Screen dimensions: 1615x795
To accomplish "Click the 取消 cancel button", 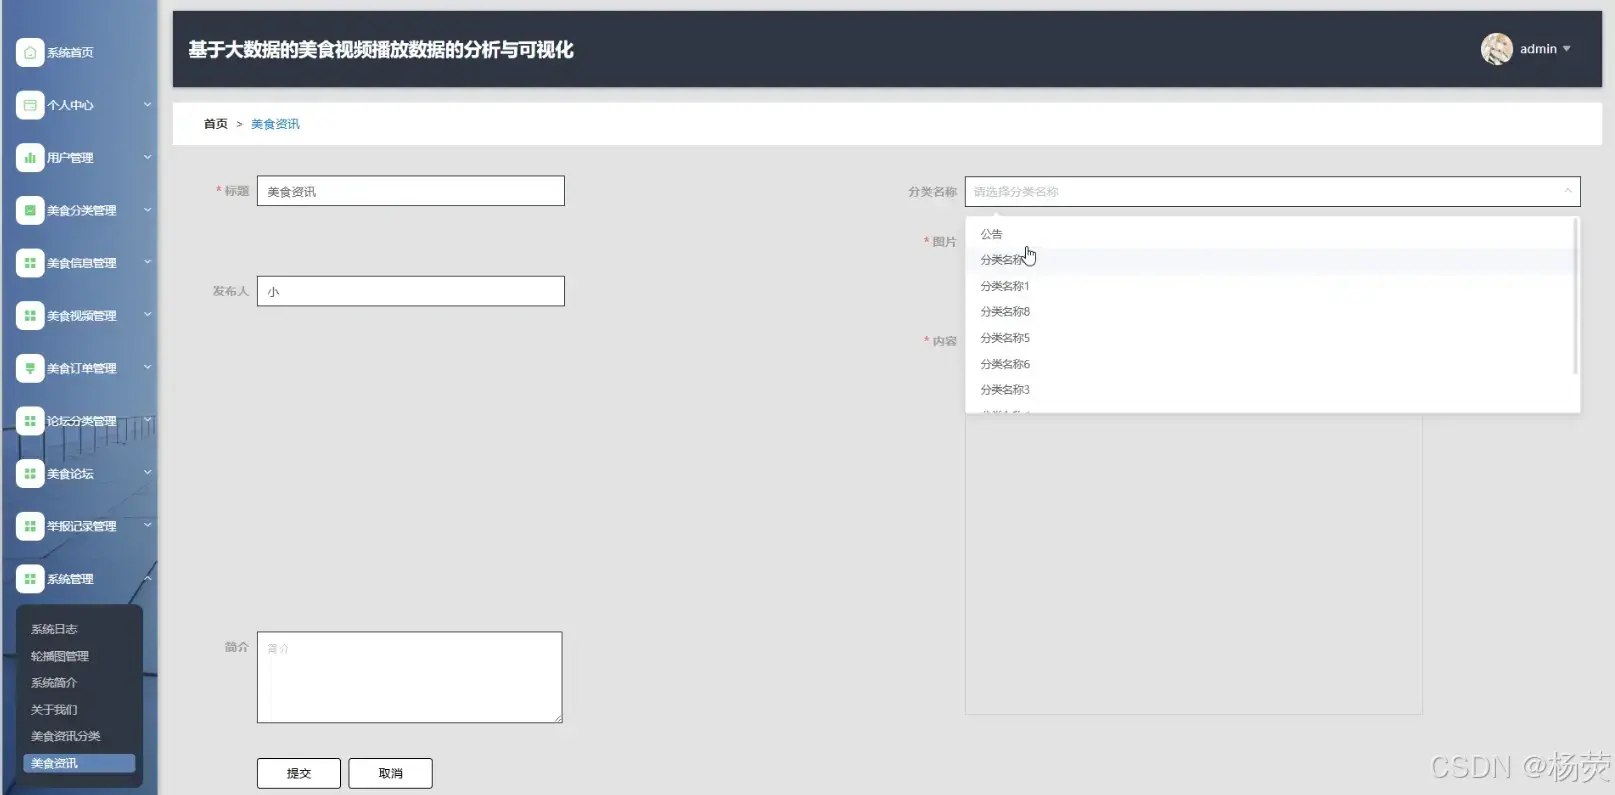I will pyautogui.click(x=391, y=773).
